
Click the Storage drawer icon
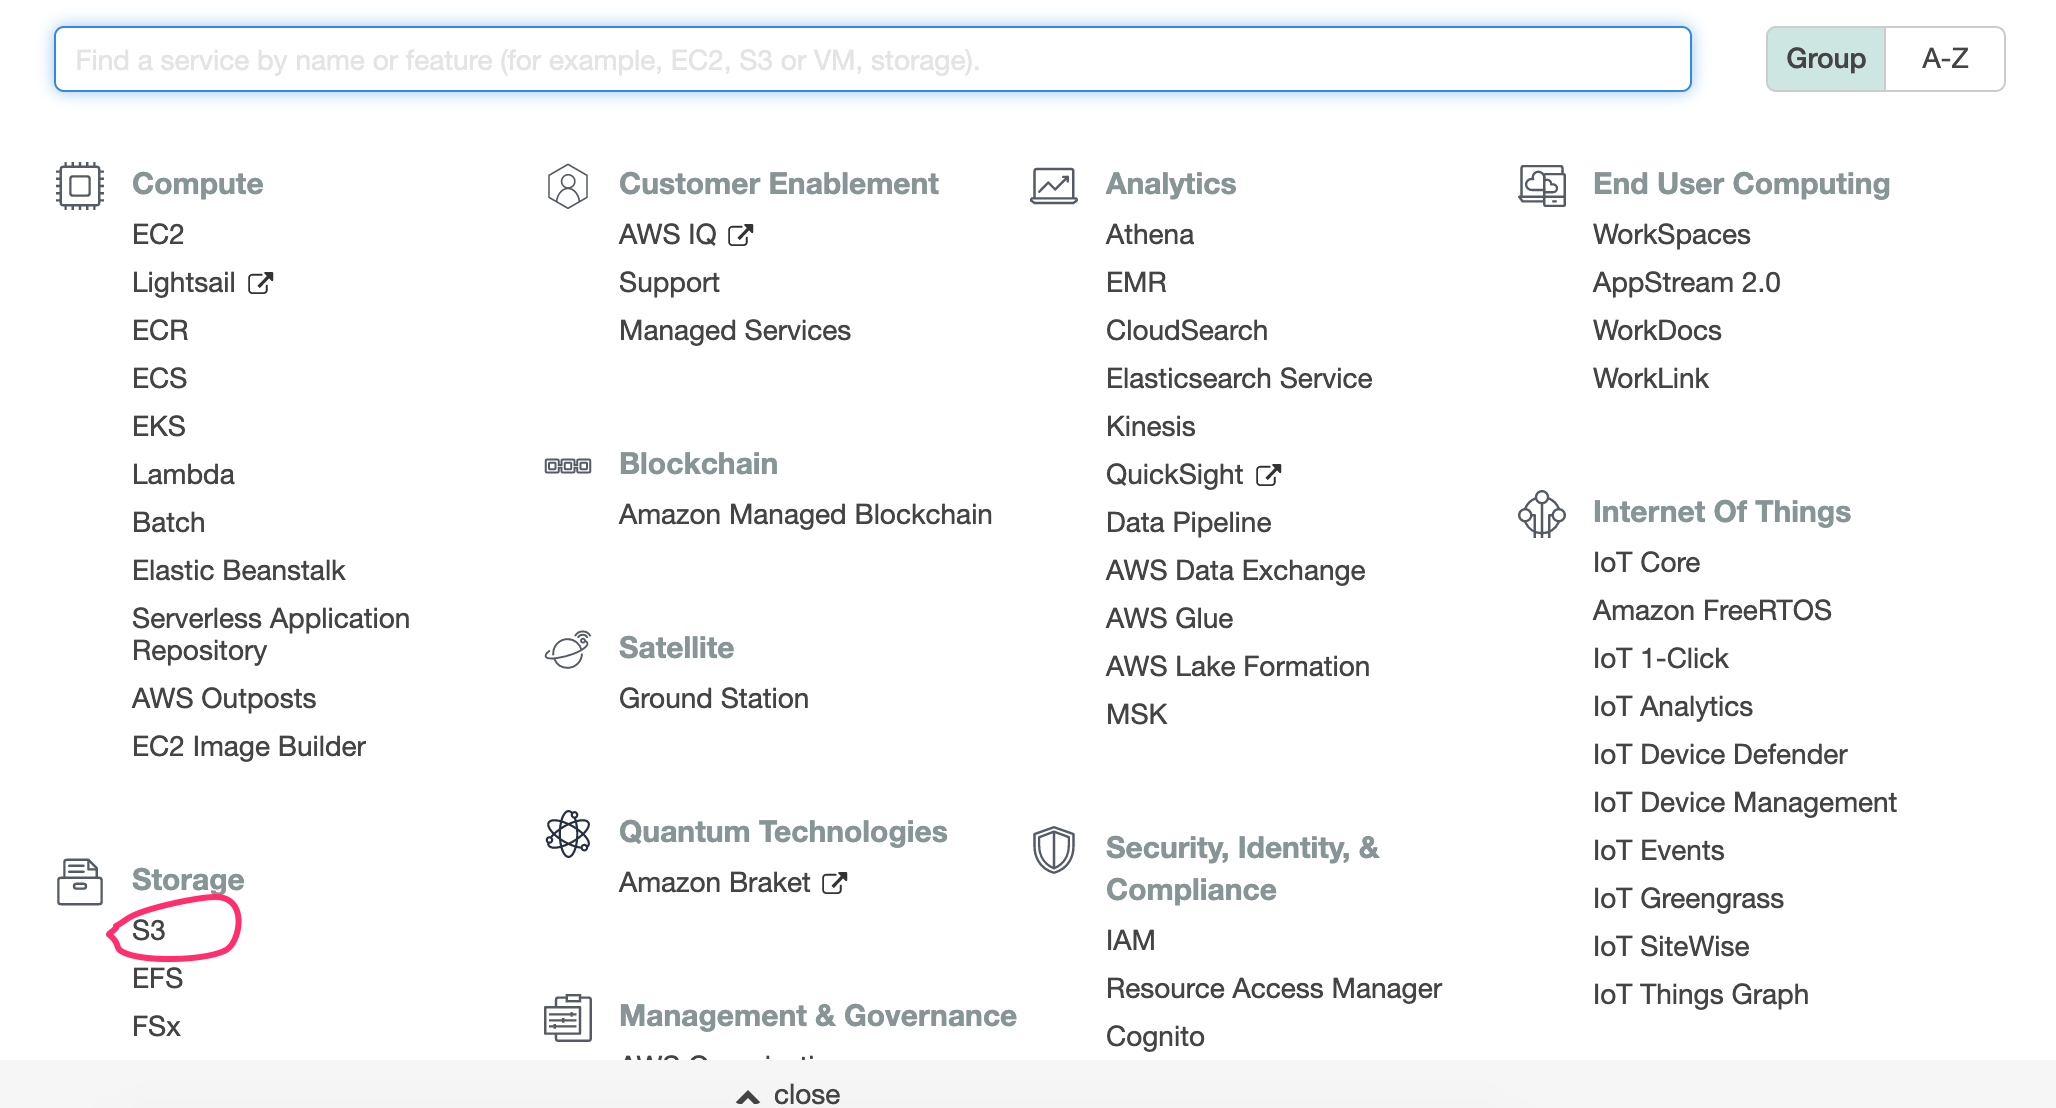[x=80, y=881]
